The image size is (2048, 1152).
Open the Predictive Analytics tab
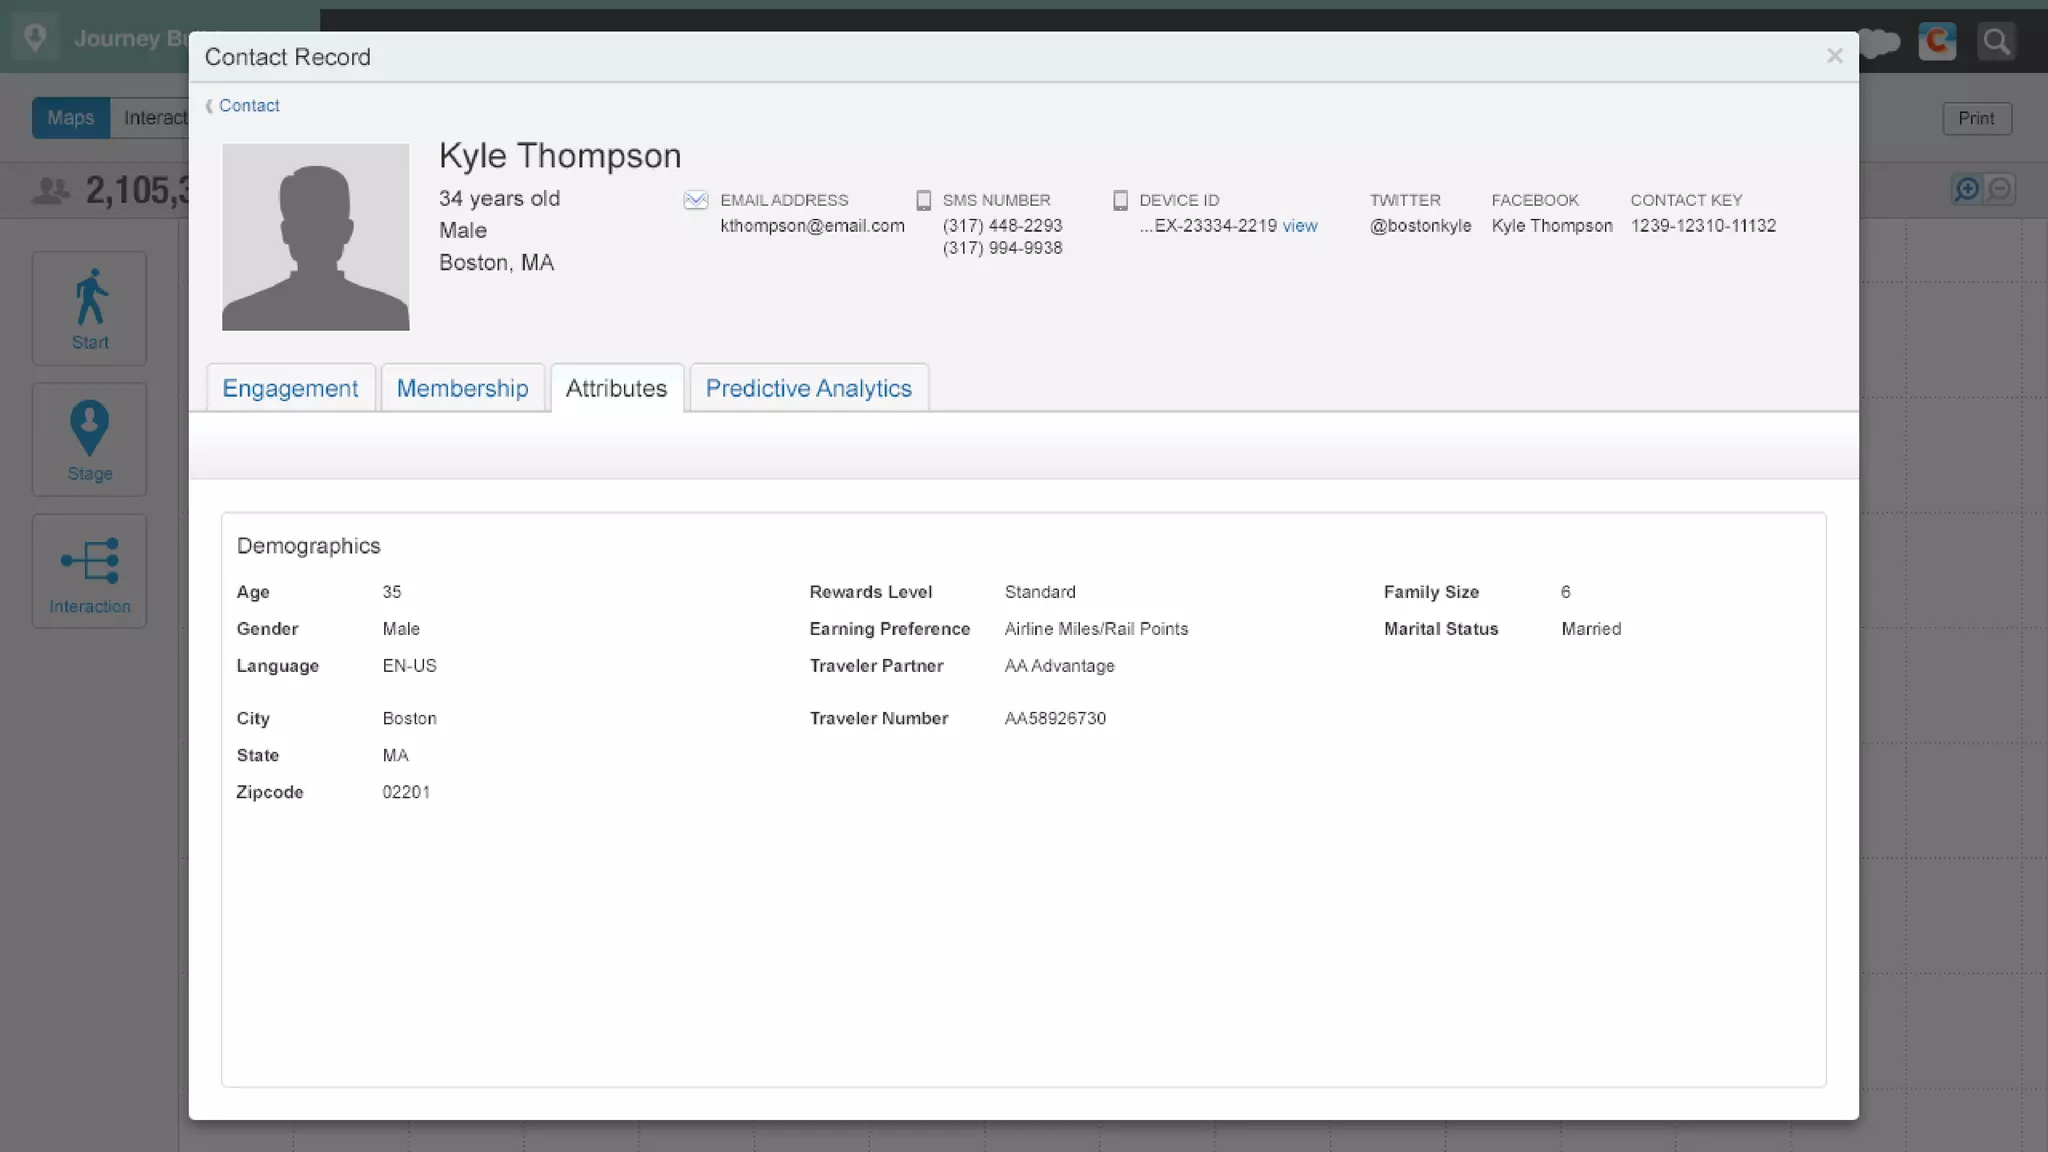point(808,388)
